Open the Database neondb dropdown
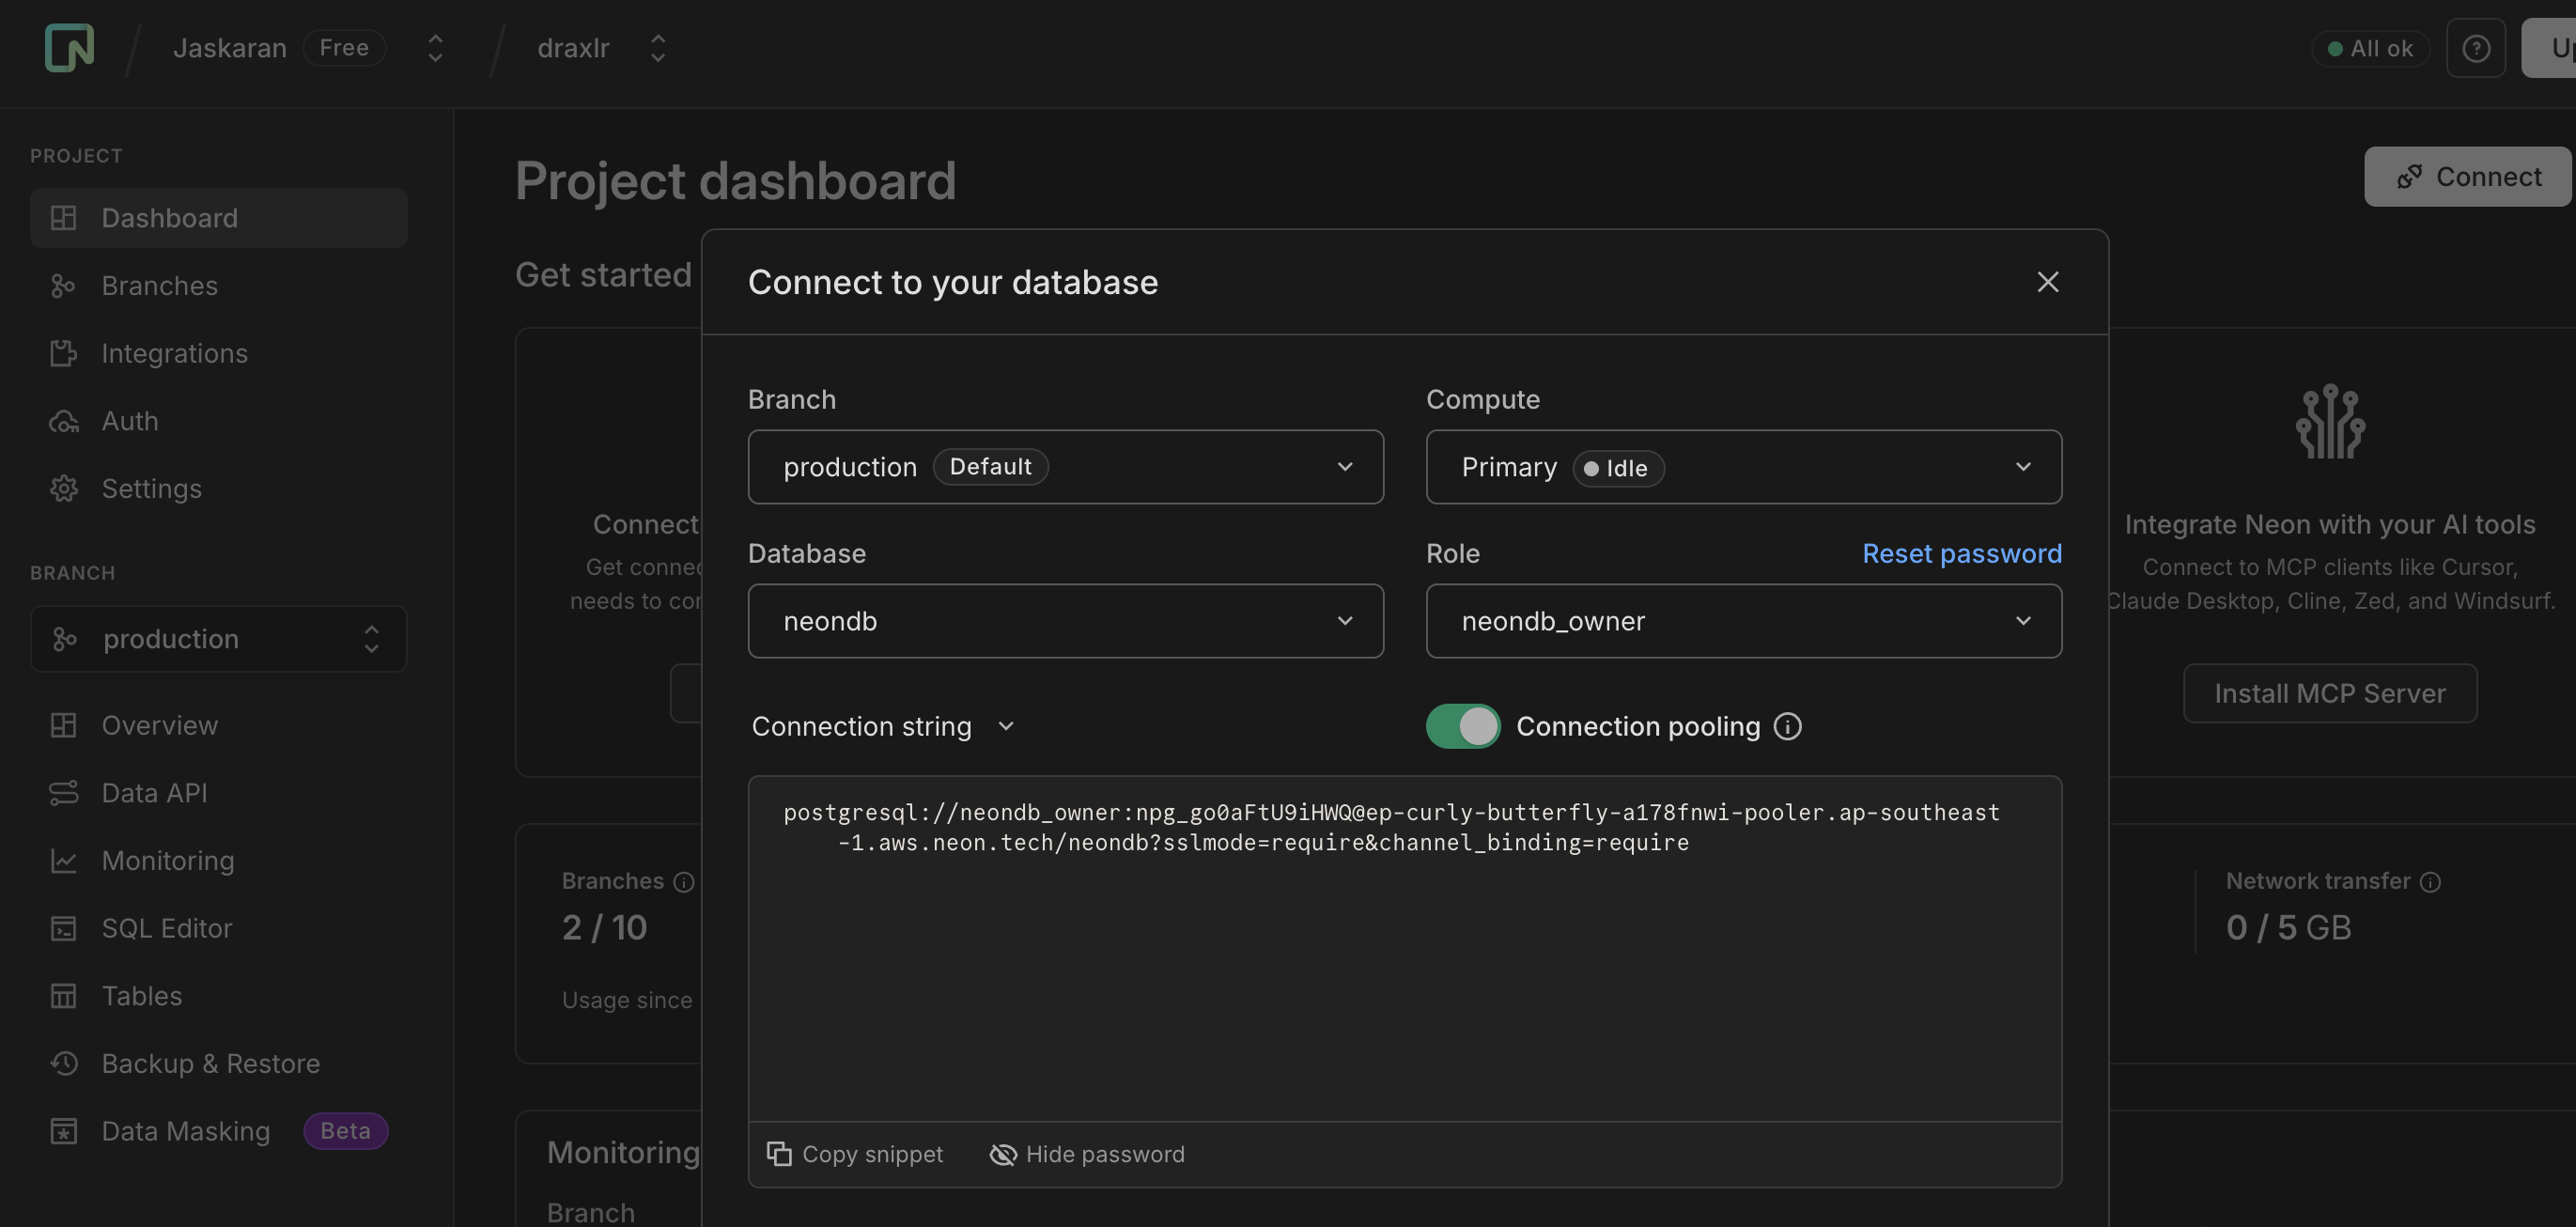Viewport: 2576px width, 1227px height. coord(1065,621)
